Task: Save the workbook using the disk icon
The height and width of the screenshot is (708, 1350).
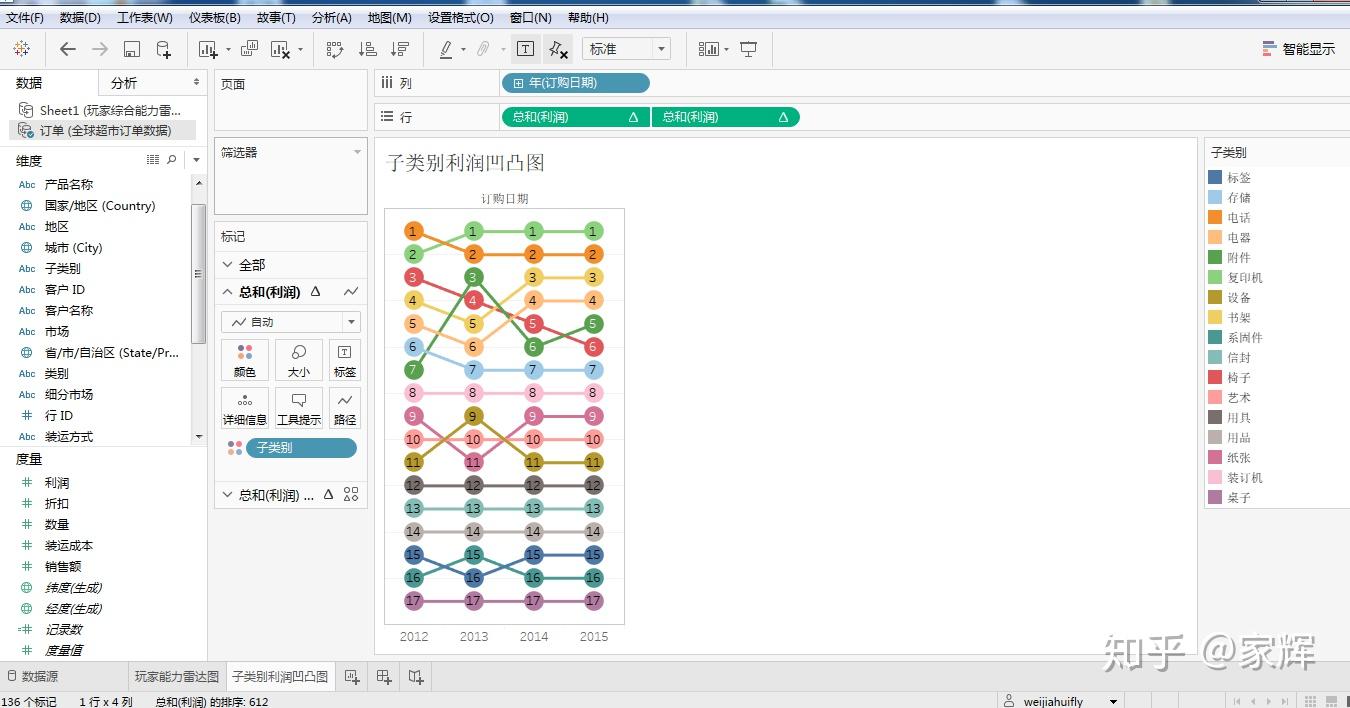Action: click(131, 49)
